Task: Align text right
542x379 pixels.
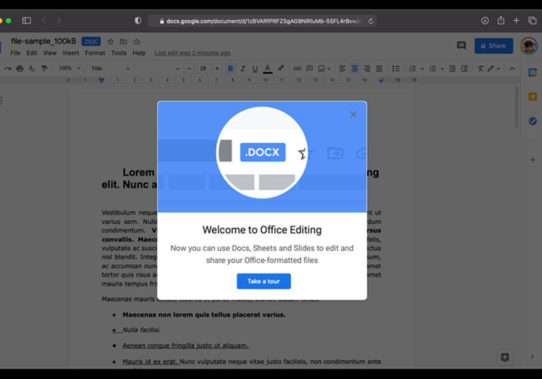Action: pos(367,68)
